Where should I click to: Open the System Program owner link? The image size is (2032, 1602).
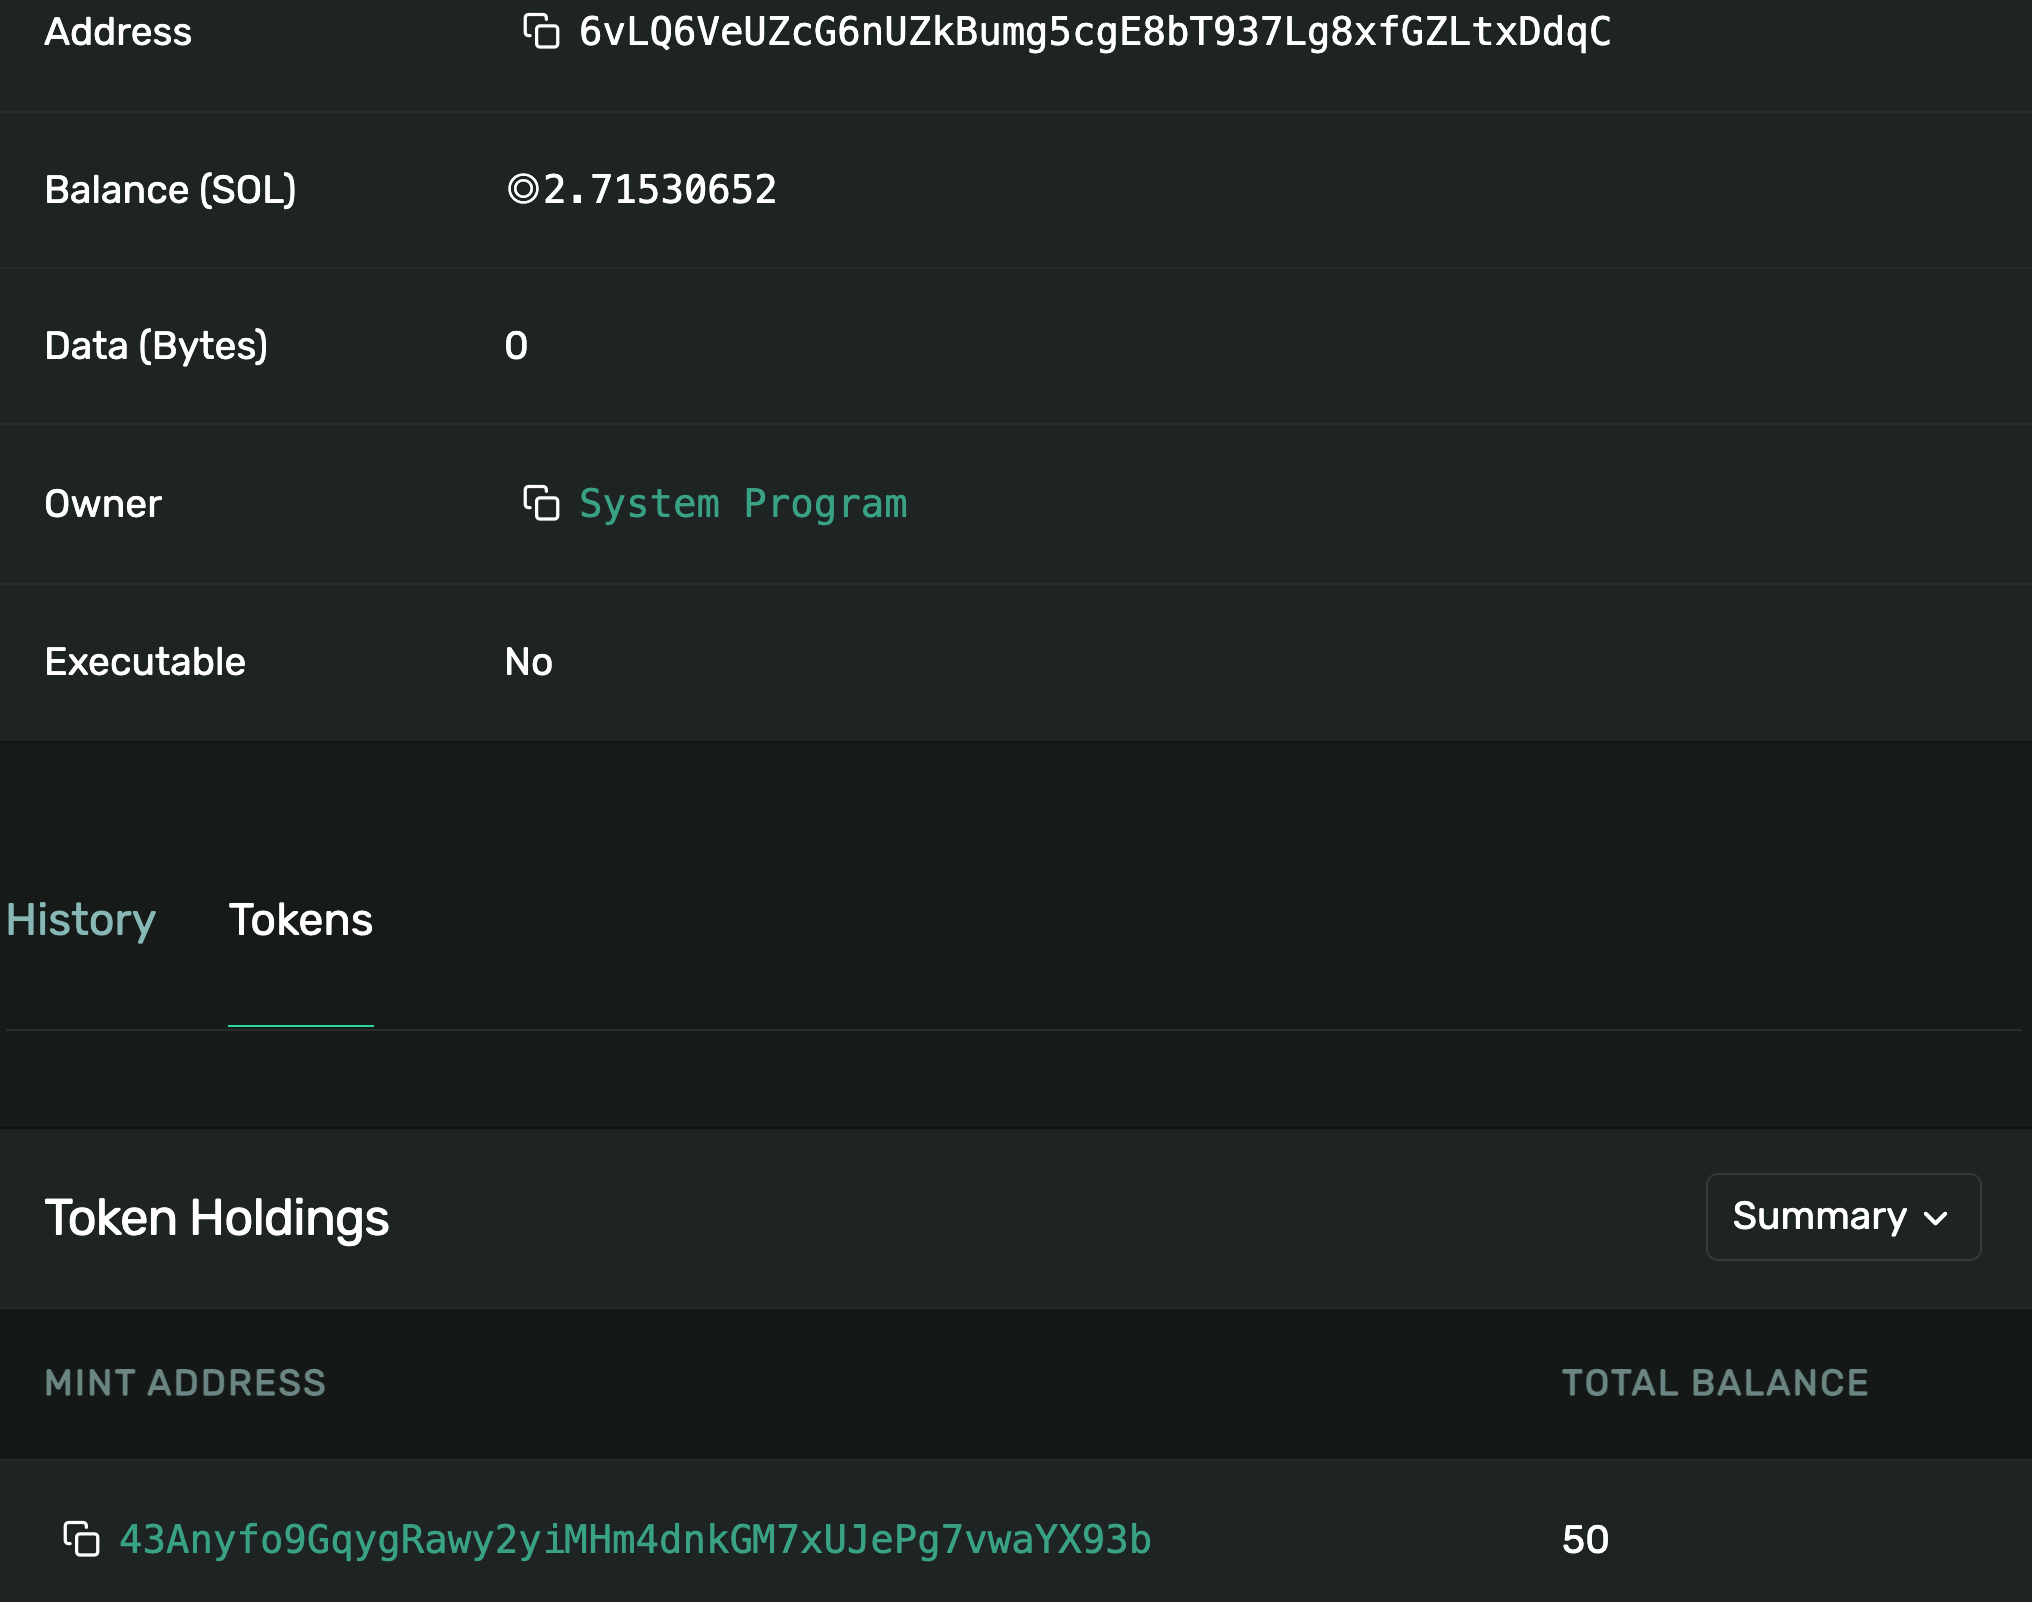click(743, 504)
